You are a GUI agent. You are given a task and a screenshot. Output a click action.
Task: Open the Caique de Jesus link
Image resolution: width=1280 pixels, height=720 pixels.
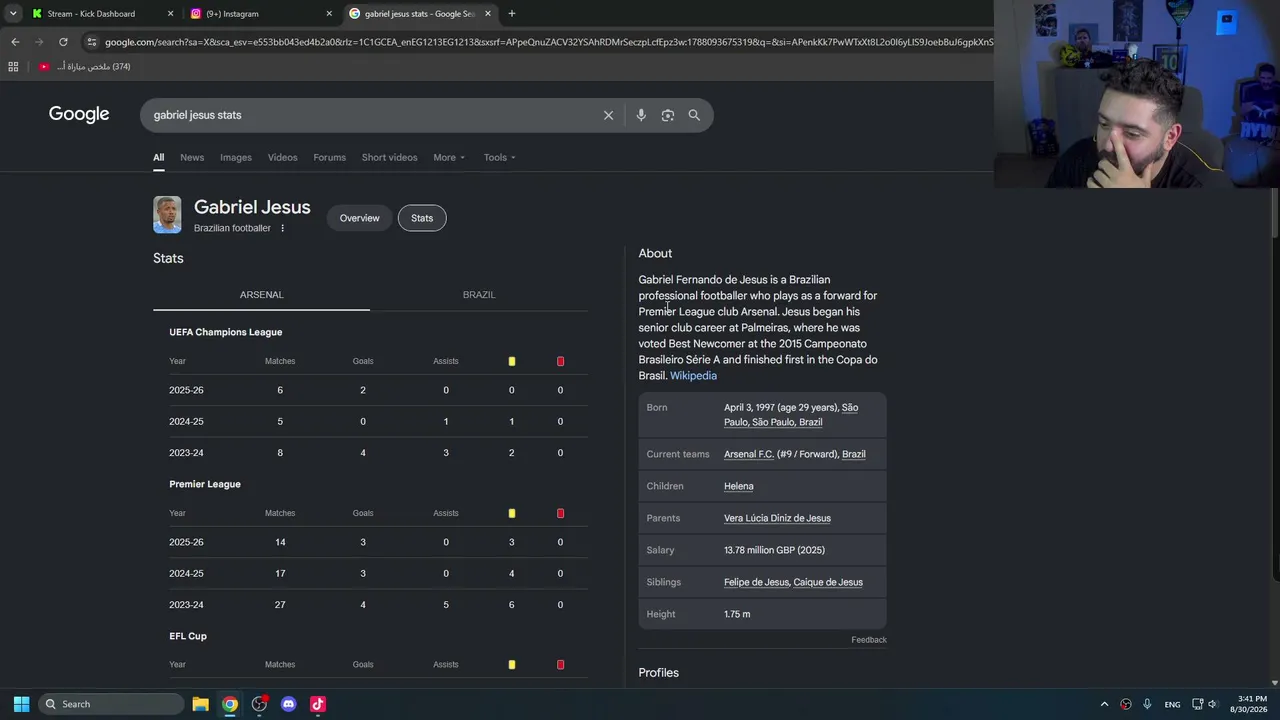tap(828, 582)
